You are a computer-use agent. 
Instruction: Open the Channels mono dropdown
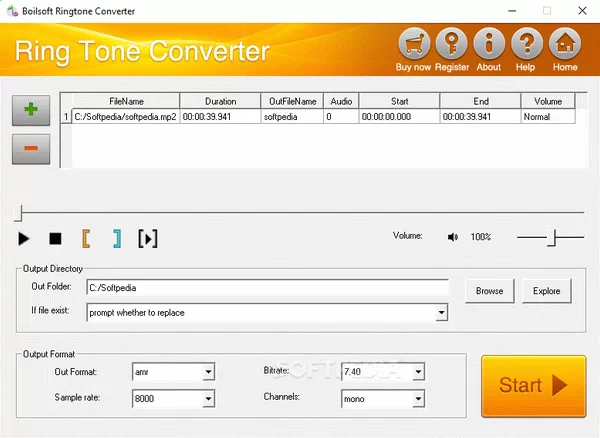pyautogui.click(x=418, y=399)
